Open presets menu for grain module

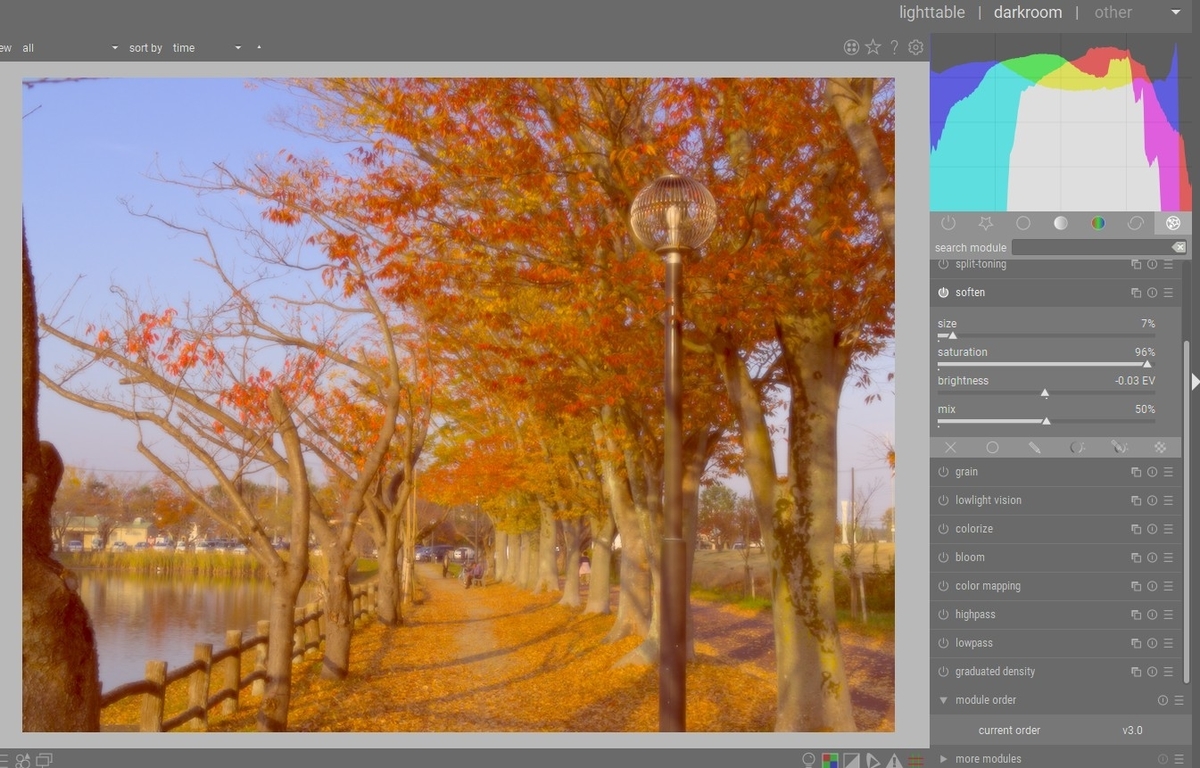point(1168,472)
